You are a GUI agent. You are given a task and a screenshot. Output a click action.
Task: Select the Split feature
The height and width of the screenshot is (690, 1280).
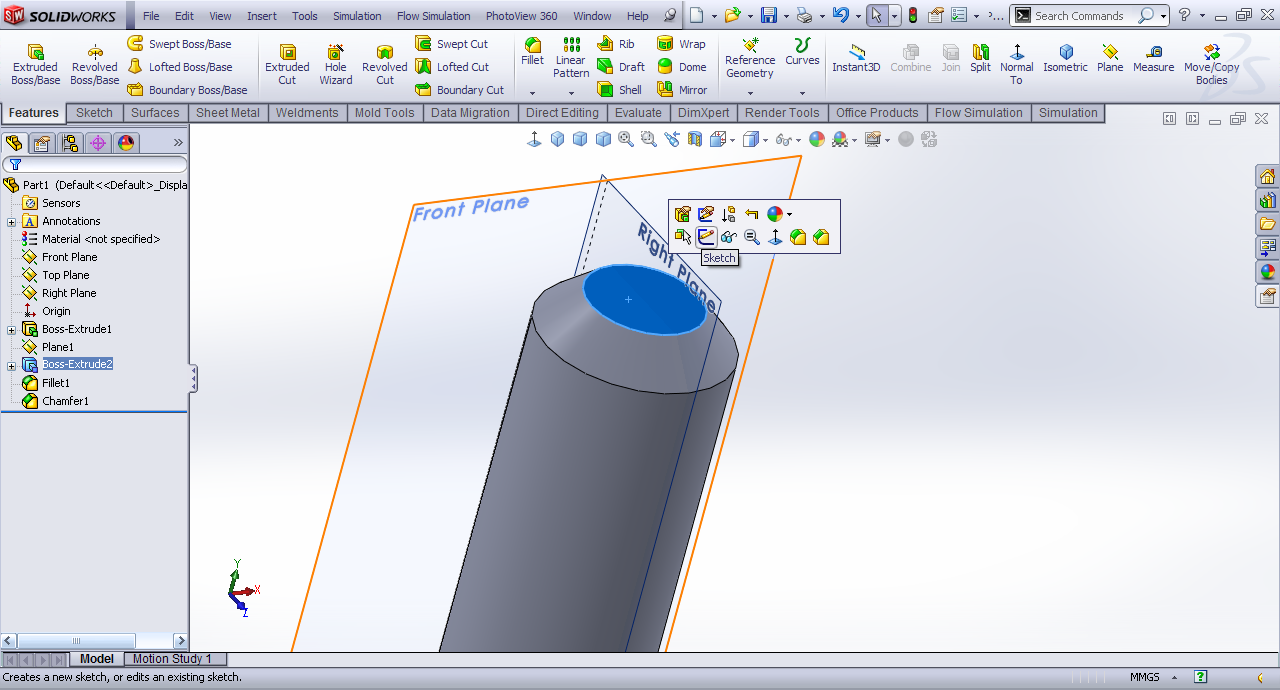(980, 58)
